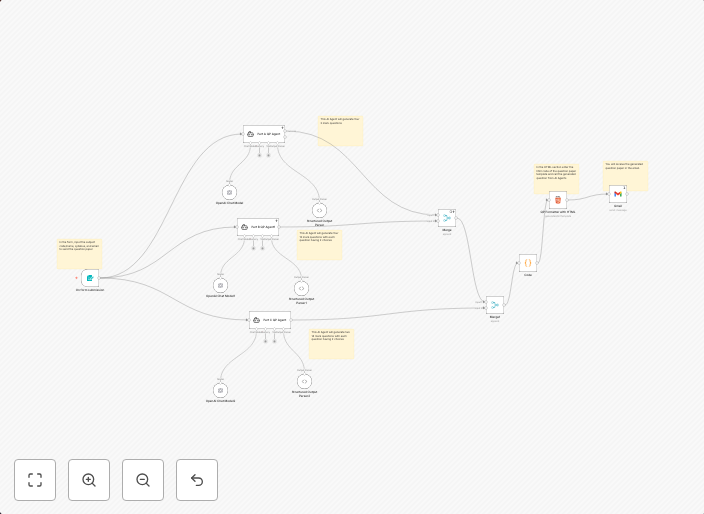Select the sticky note above the Gmail node
The image size is (704, 514).
625,176
